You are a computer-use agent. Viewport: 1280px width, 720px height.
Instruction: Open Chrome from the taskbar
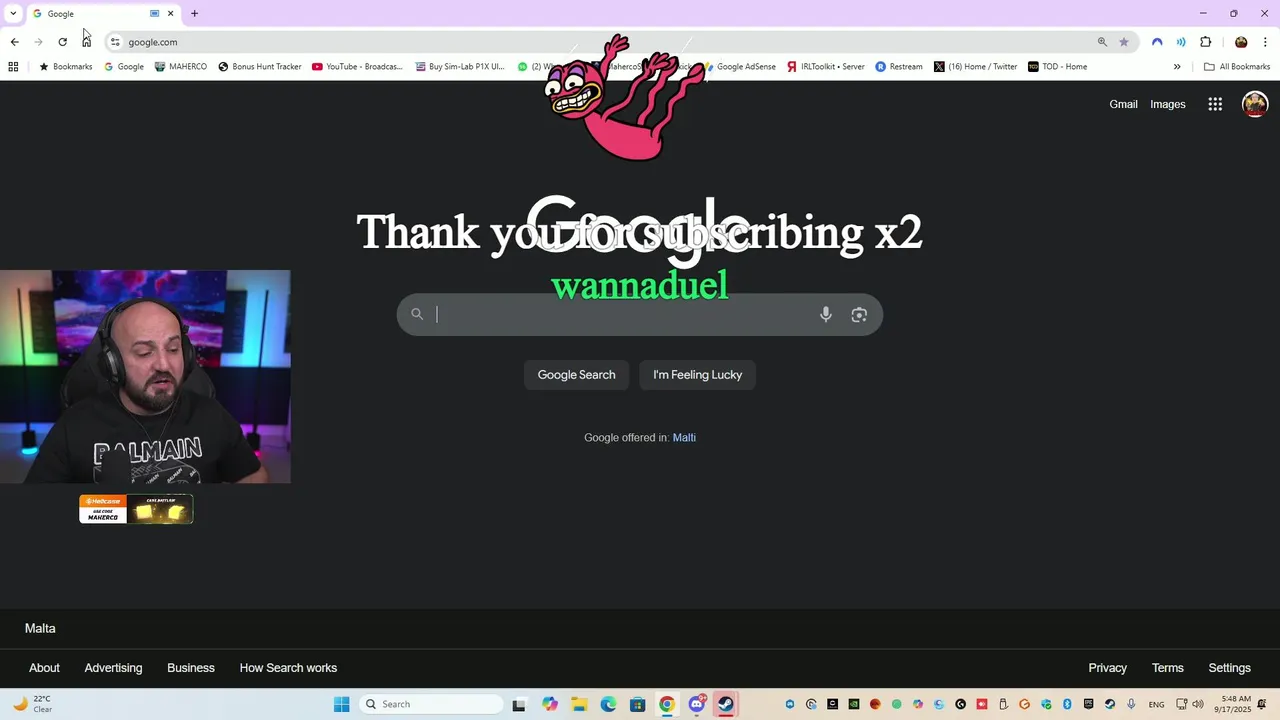667,704
